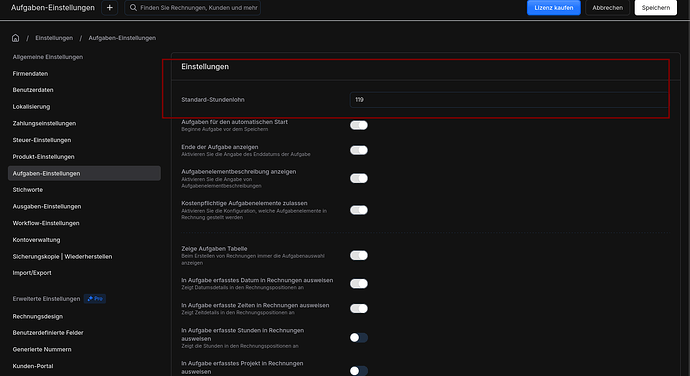This screenshot has width=690, height=376.
Task: Open Steuer-Einstellungen in sidebar
Action: [x=42, y=140]
